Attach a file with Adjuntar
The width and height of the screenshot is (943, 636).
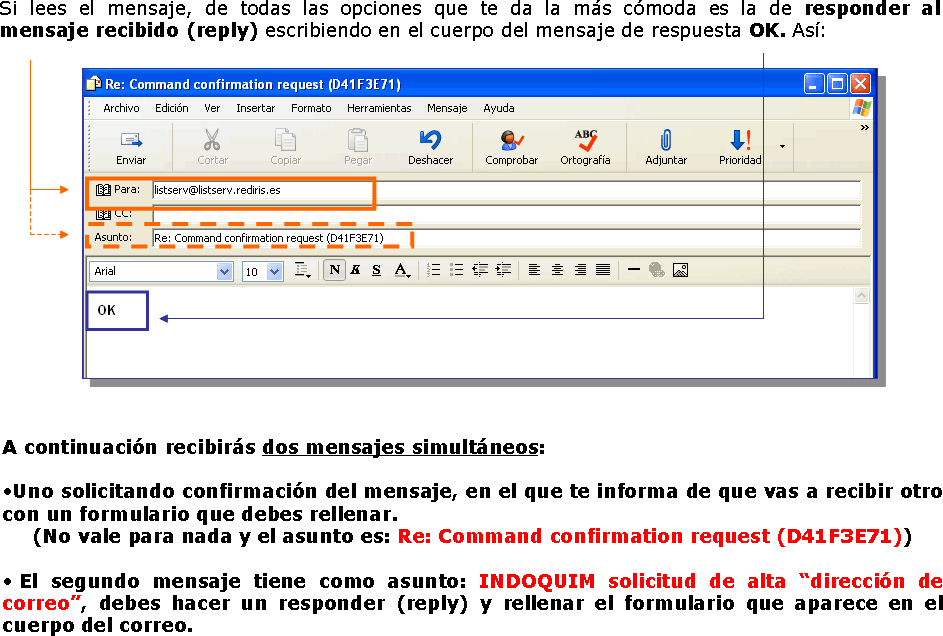[x=666, y=147]
